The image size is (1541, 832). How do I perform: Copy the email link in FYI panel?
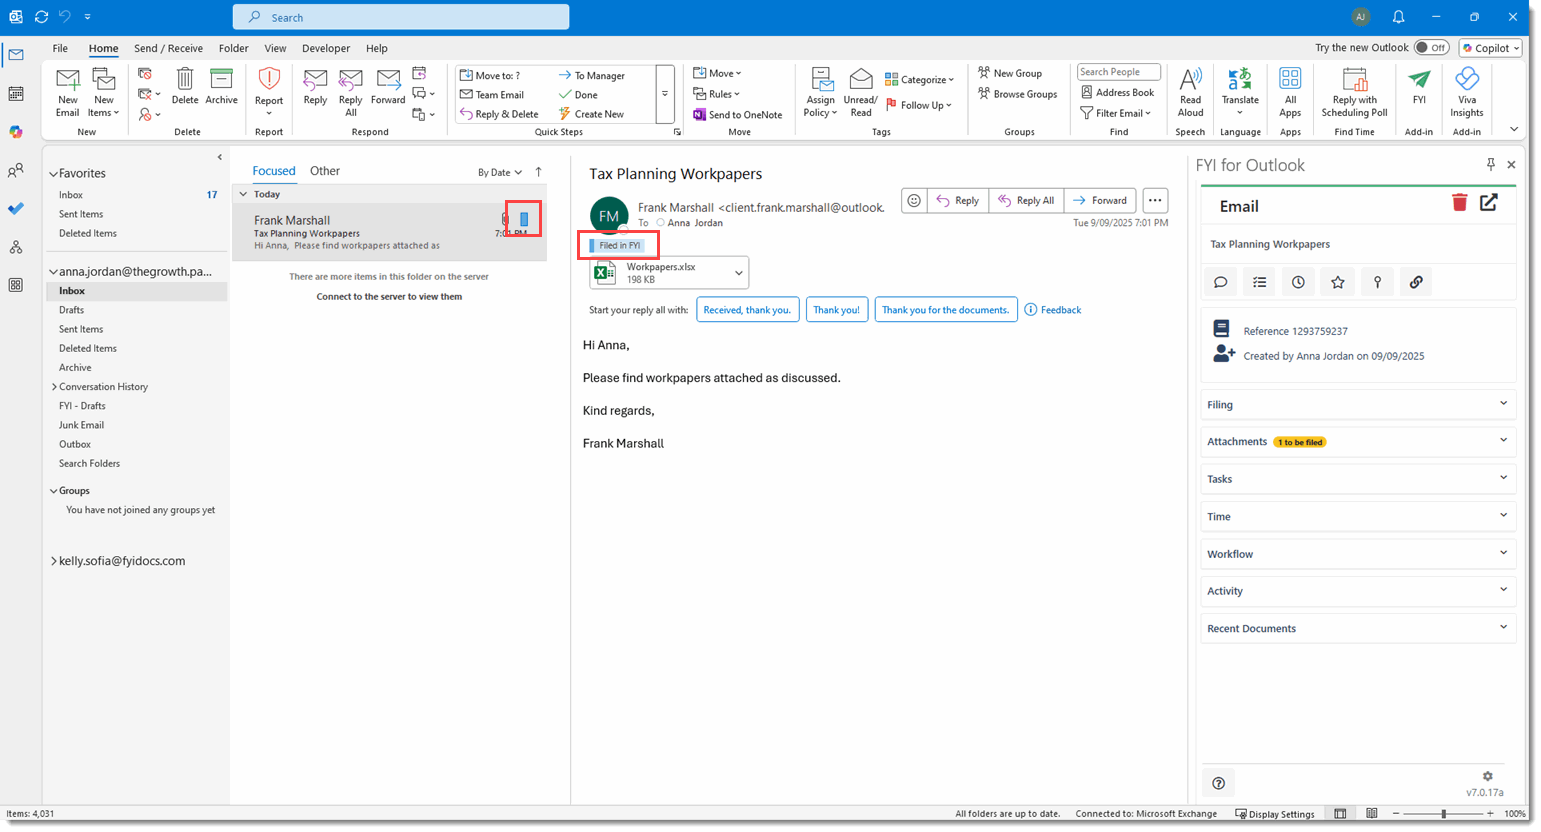(x=1416, y=282)
